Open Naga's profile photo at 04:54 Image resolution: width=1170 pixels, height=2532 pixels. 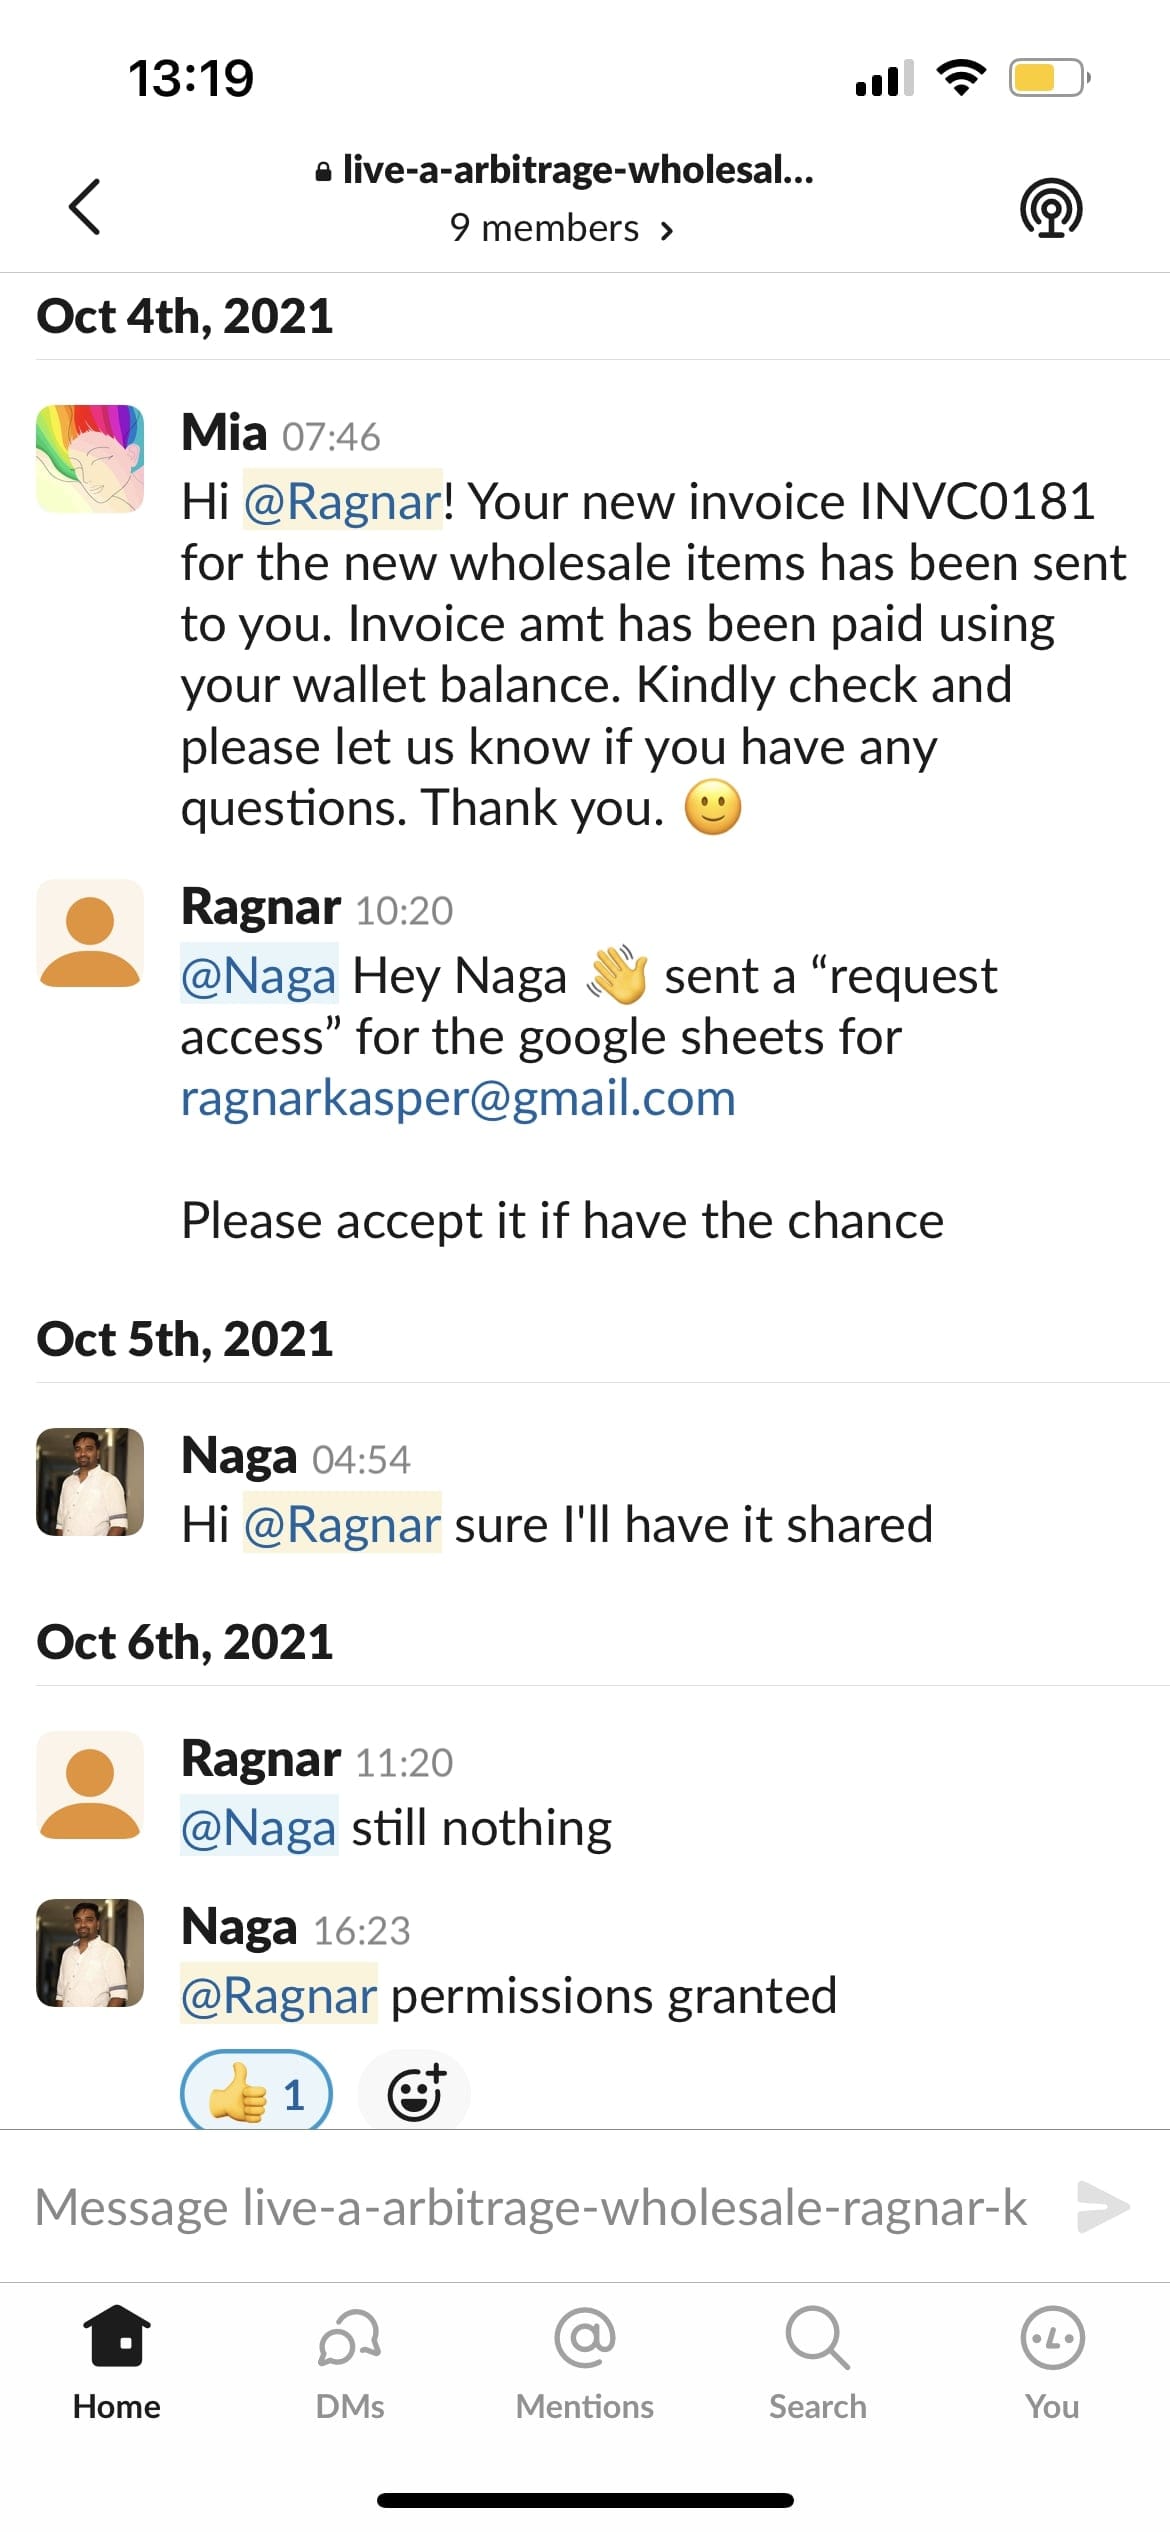pos(90,1481)
